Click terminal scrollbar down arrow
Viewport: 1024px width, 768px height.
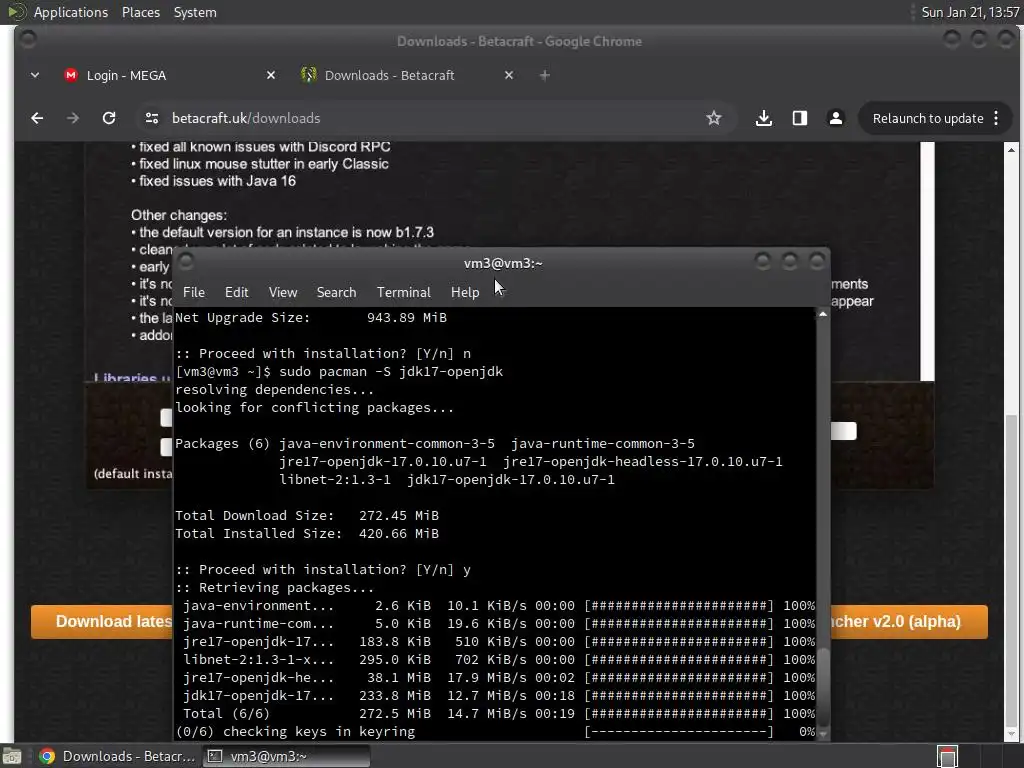click(x=823, y=734)
